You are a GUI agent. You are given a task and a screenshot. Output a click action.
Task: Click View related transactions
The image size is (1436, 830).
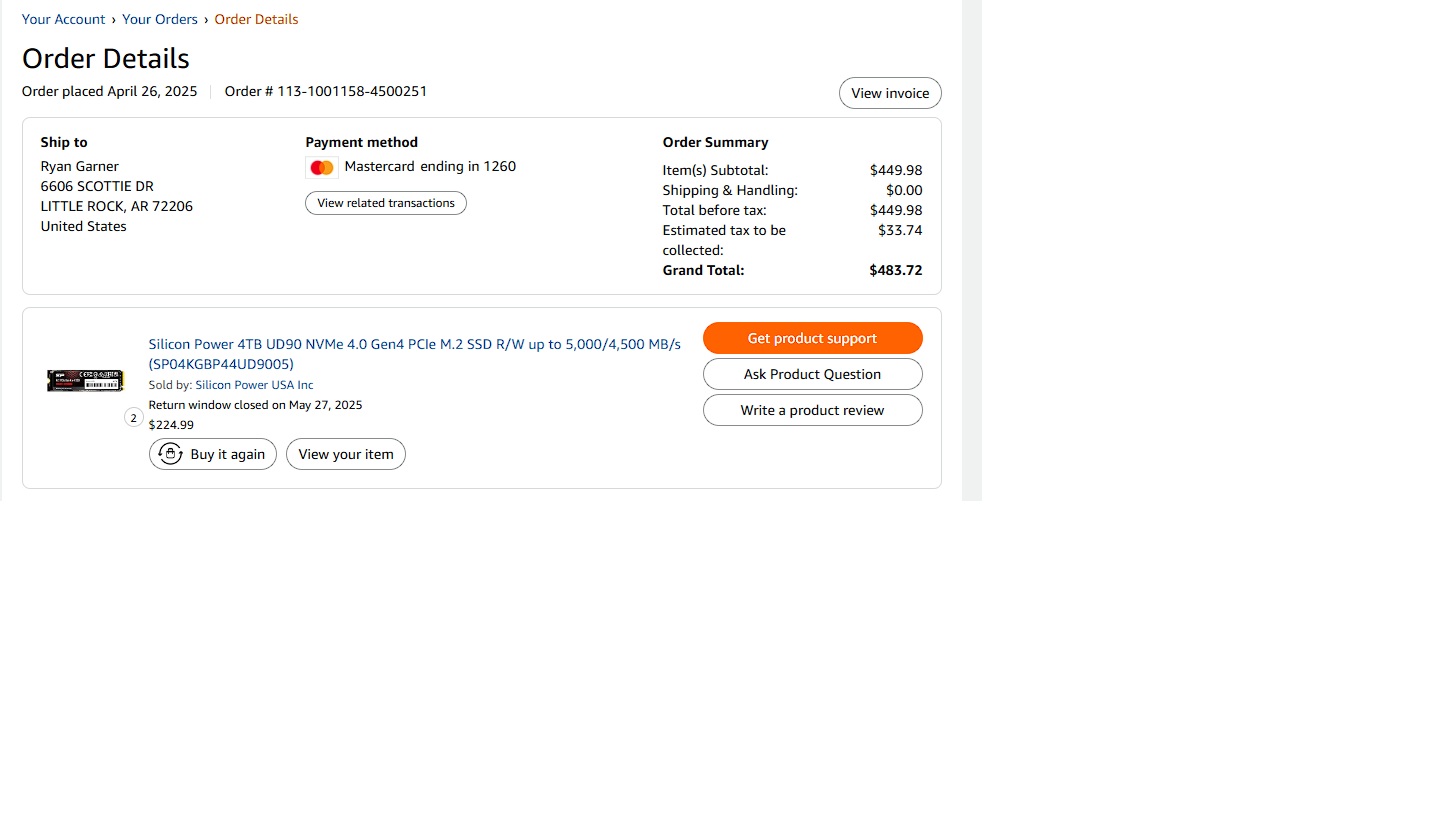pos(386,203)
